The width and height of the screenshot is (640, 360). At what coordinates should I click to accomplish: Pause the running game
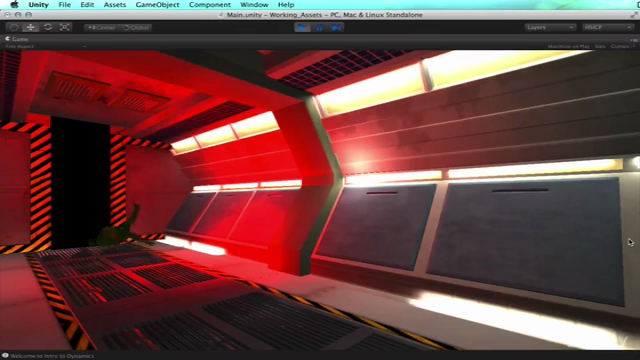319,27
